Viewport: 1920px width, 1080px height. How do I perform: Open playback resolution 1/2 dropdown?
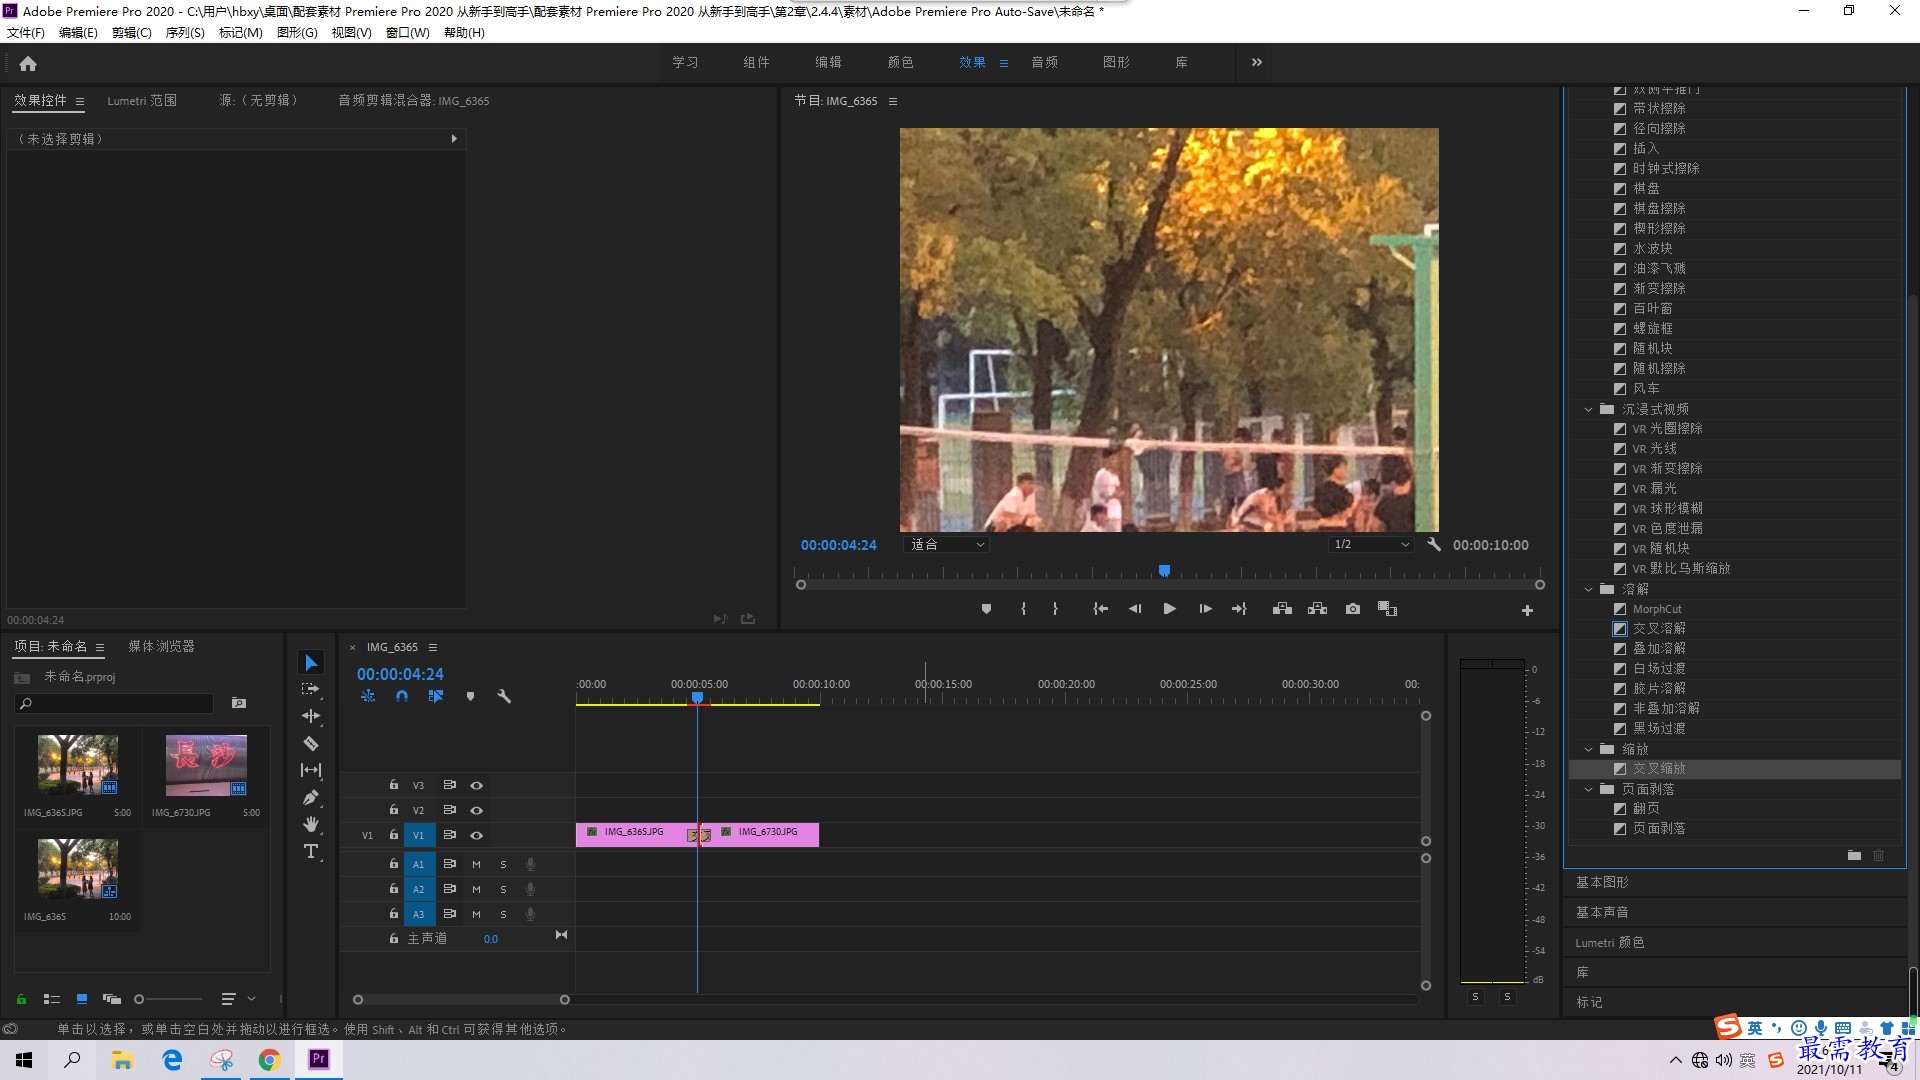tap(1370, 545)
